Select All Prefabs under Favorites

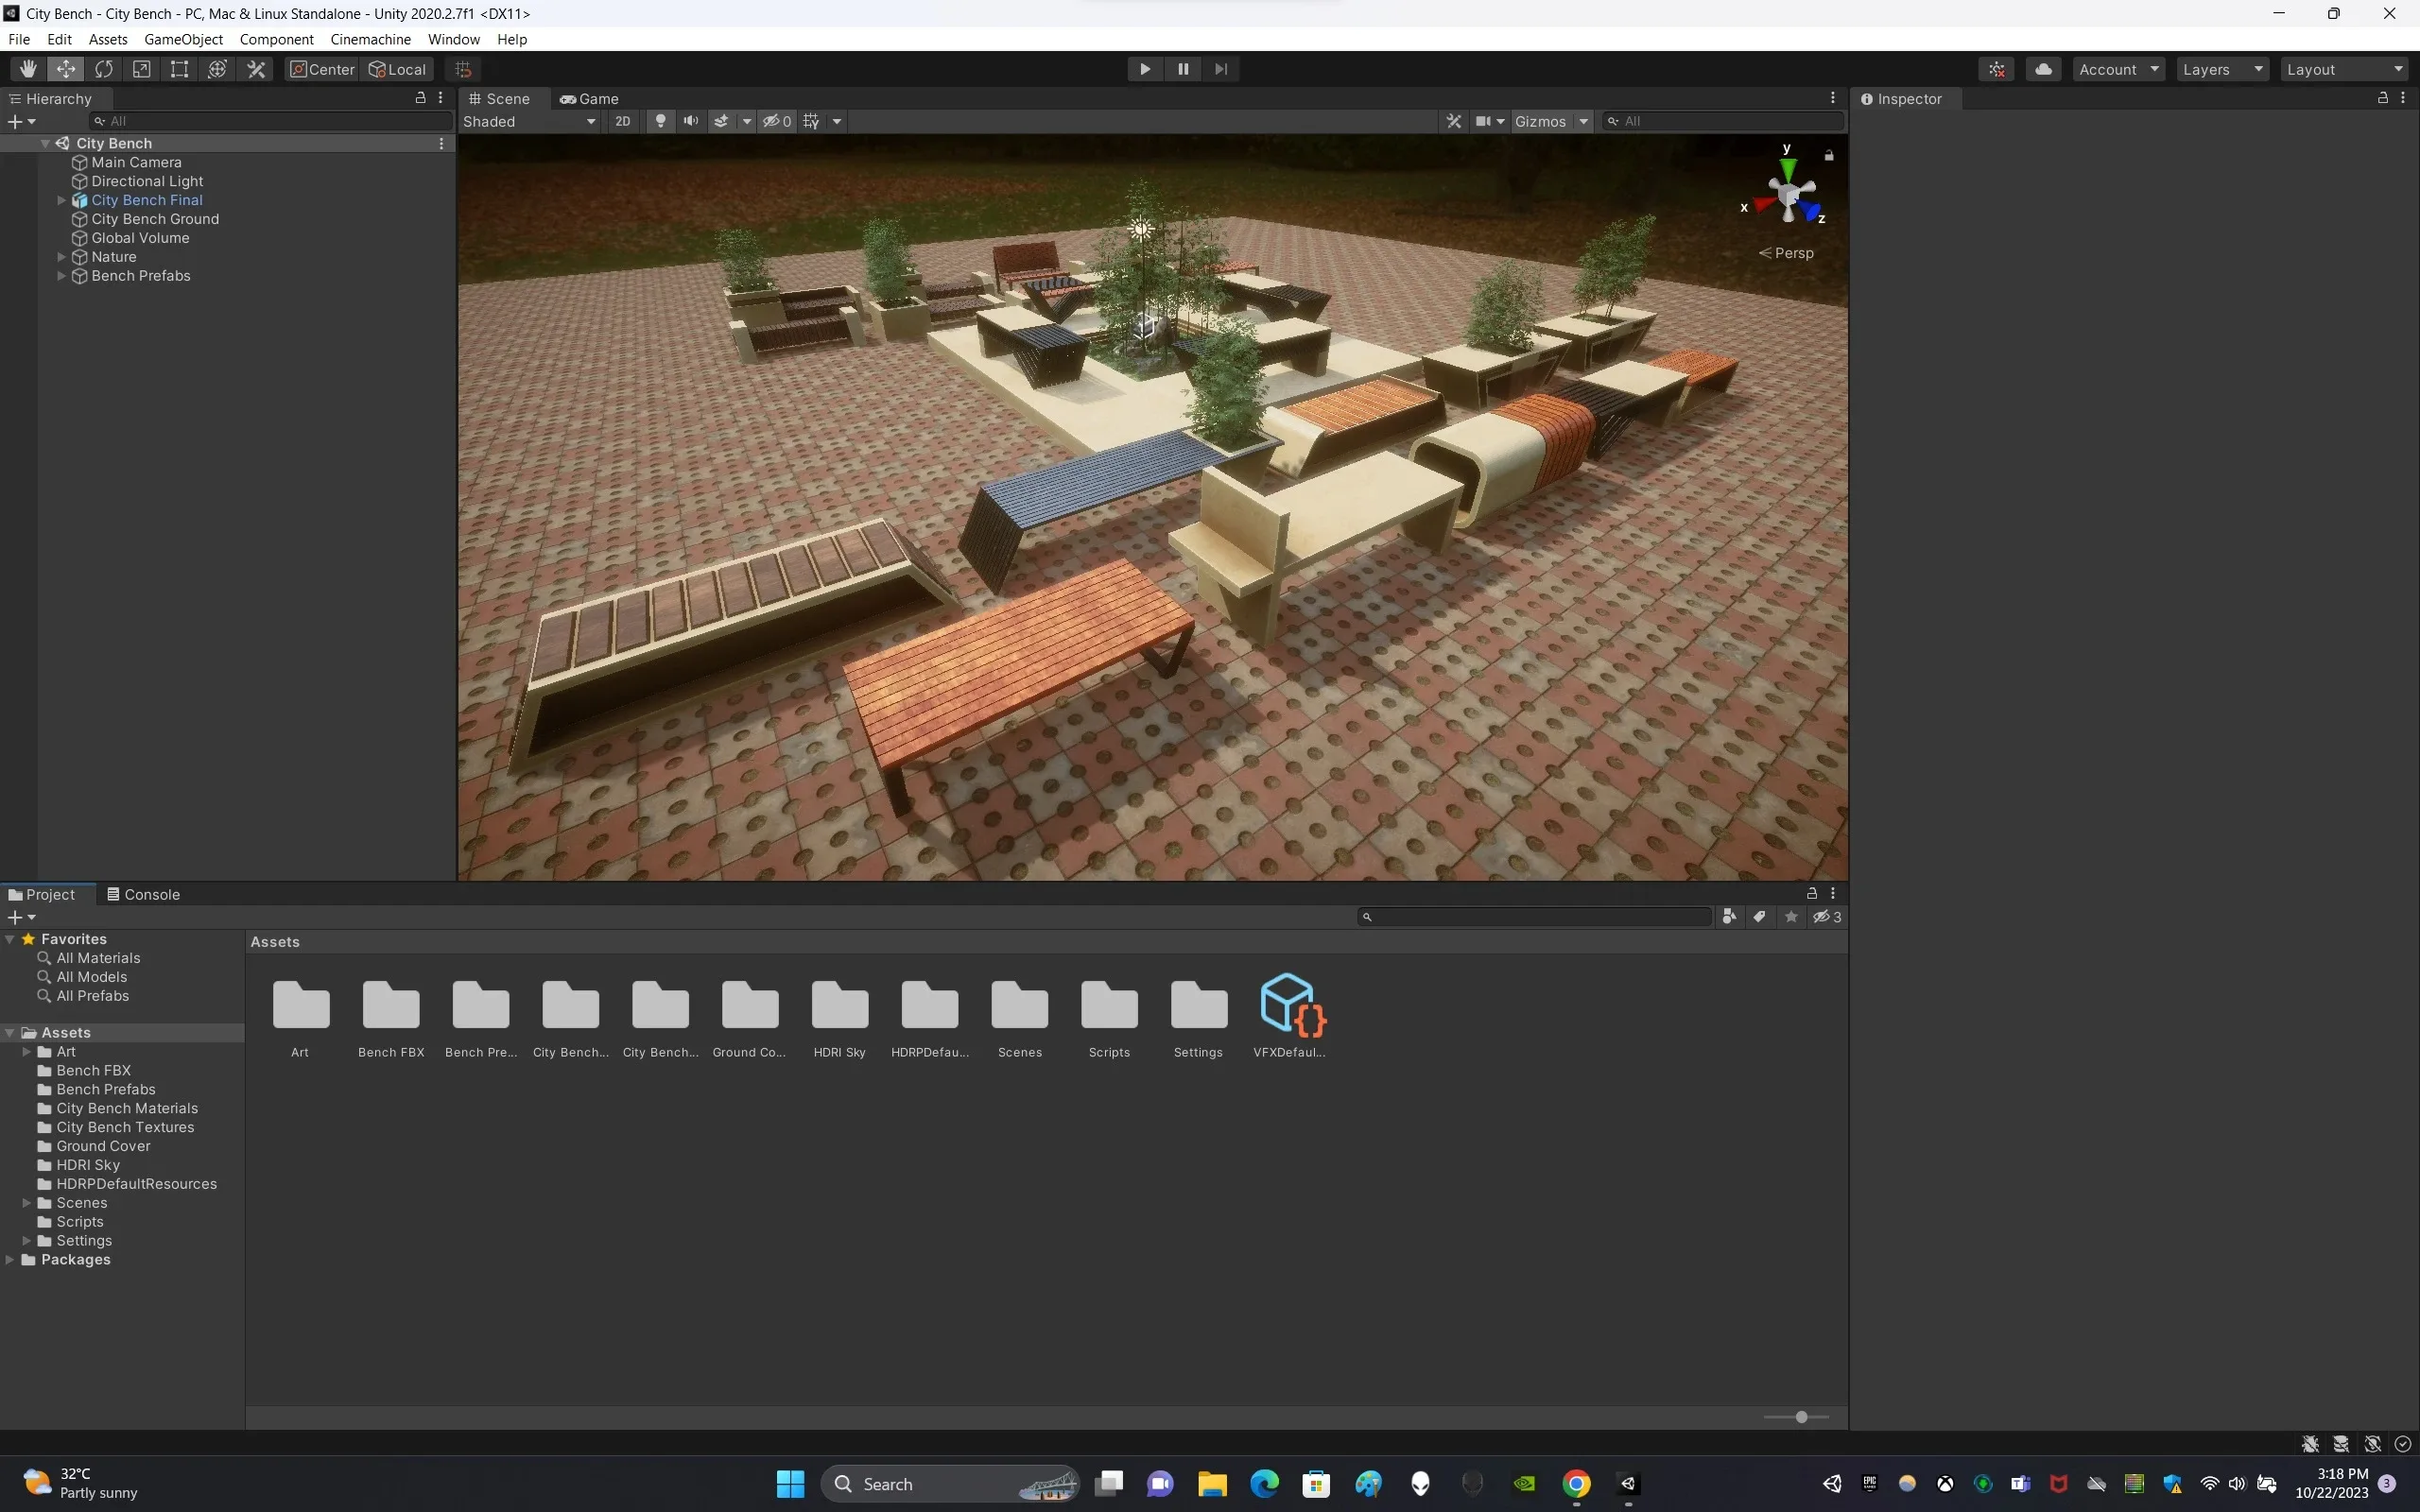(92, 996)
